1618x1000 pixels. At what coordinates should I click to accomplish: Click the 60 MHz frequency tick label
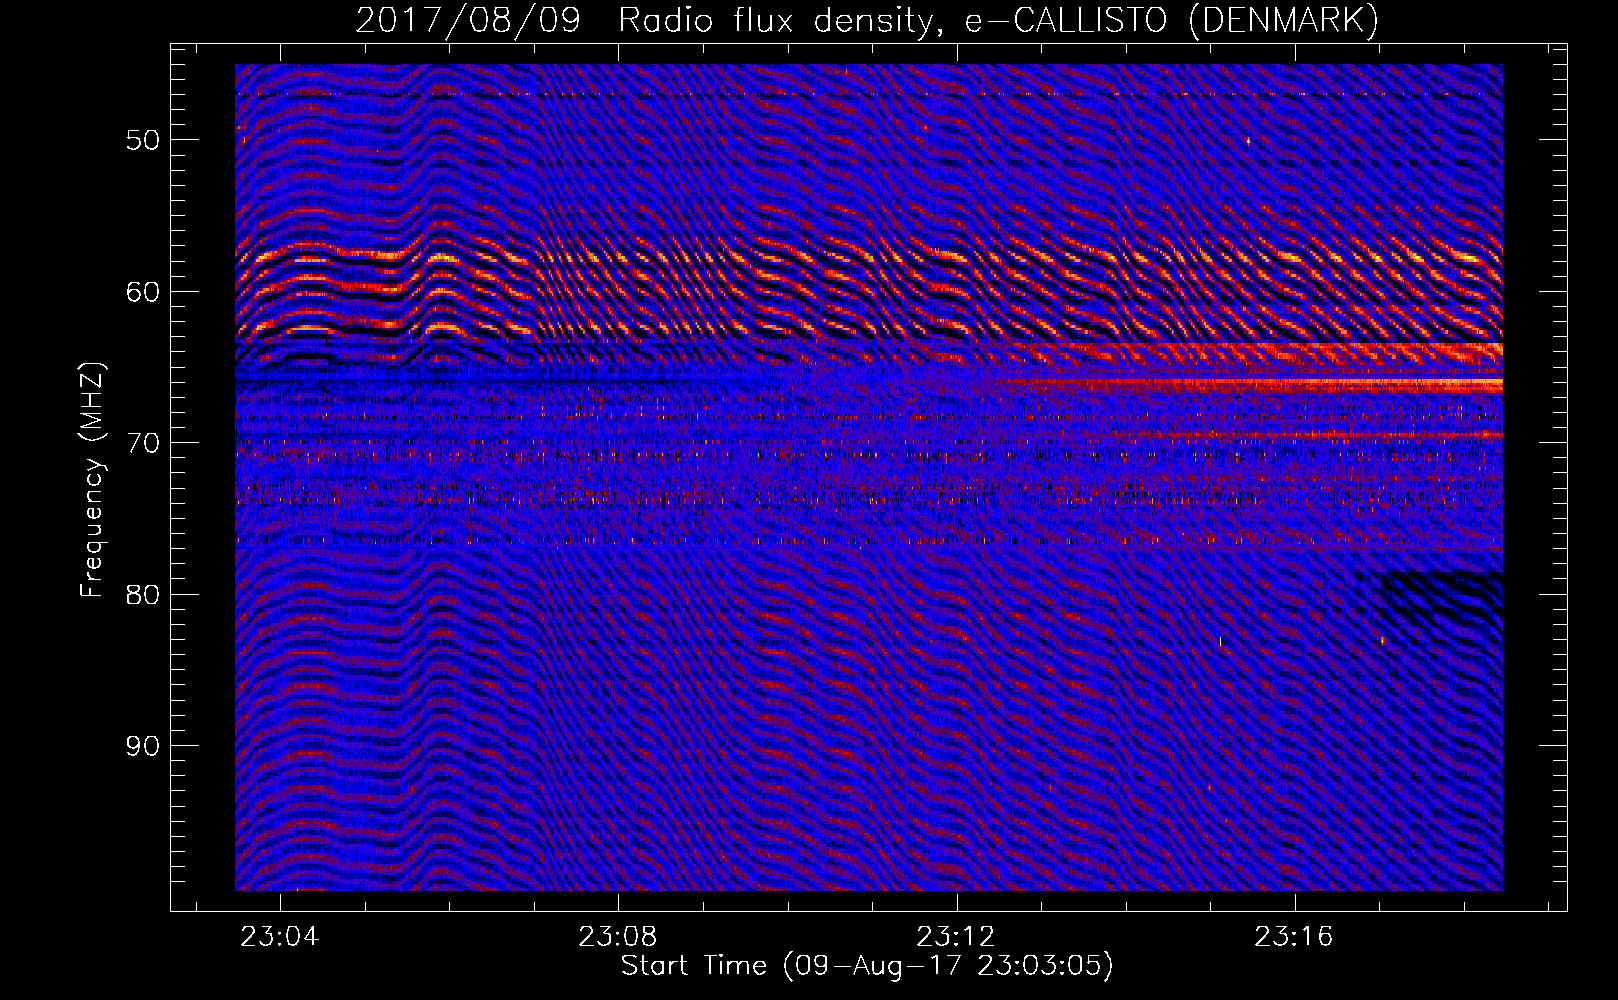[143, 292]
